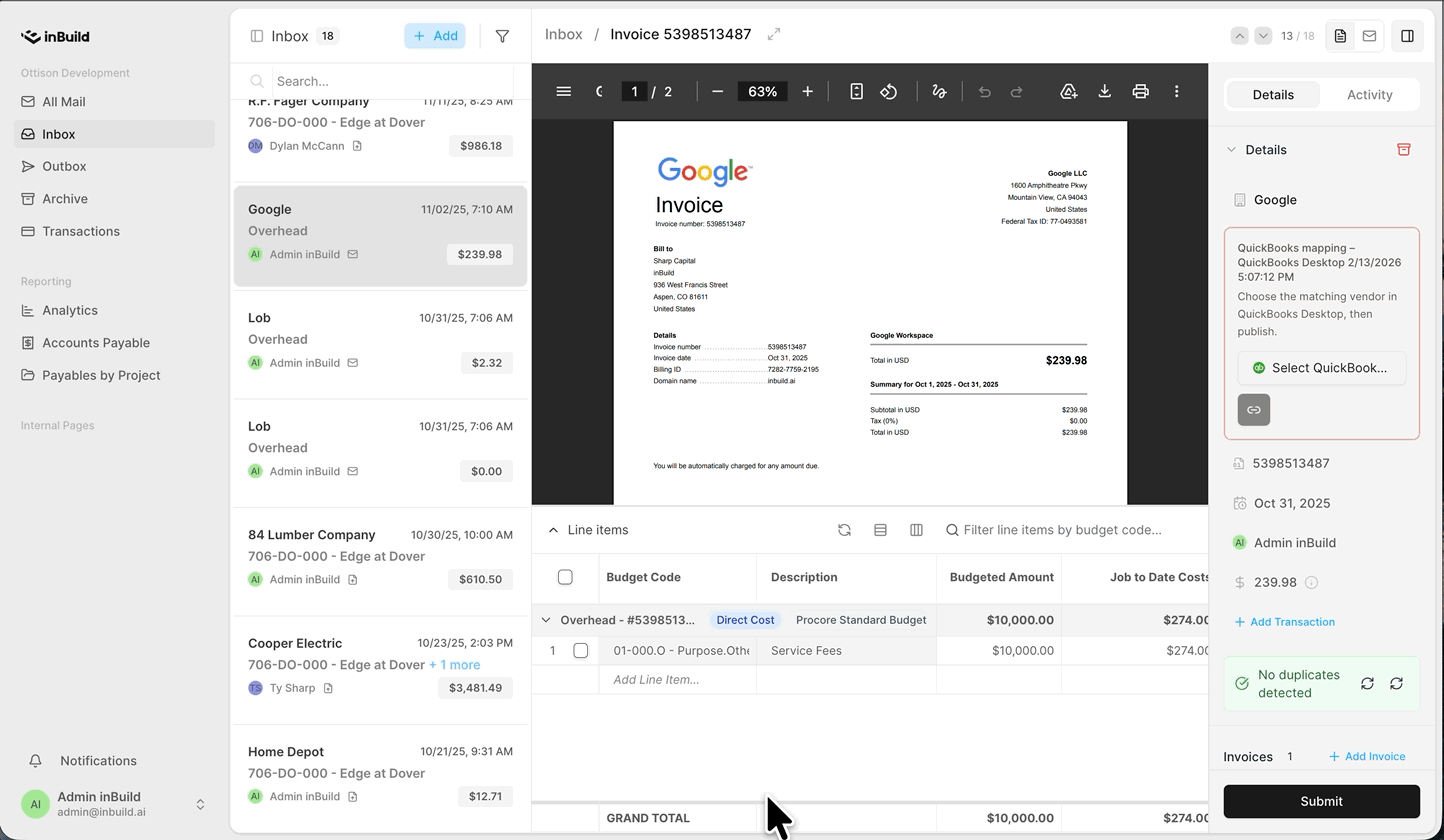
Task: Click the Add Line Item cell
Action: [x=677, y=680]
